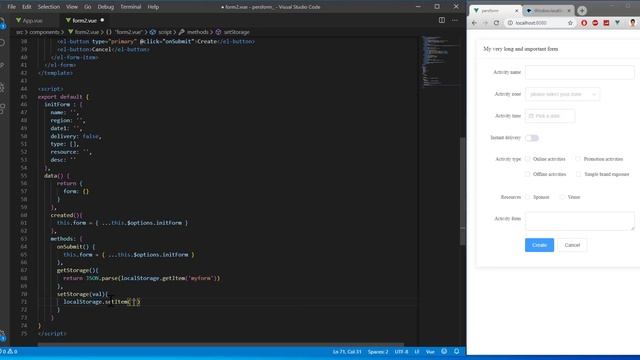
Task: Click the red Adblock extension icon
Action: pos(595,23)
